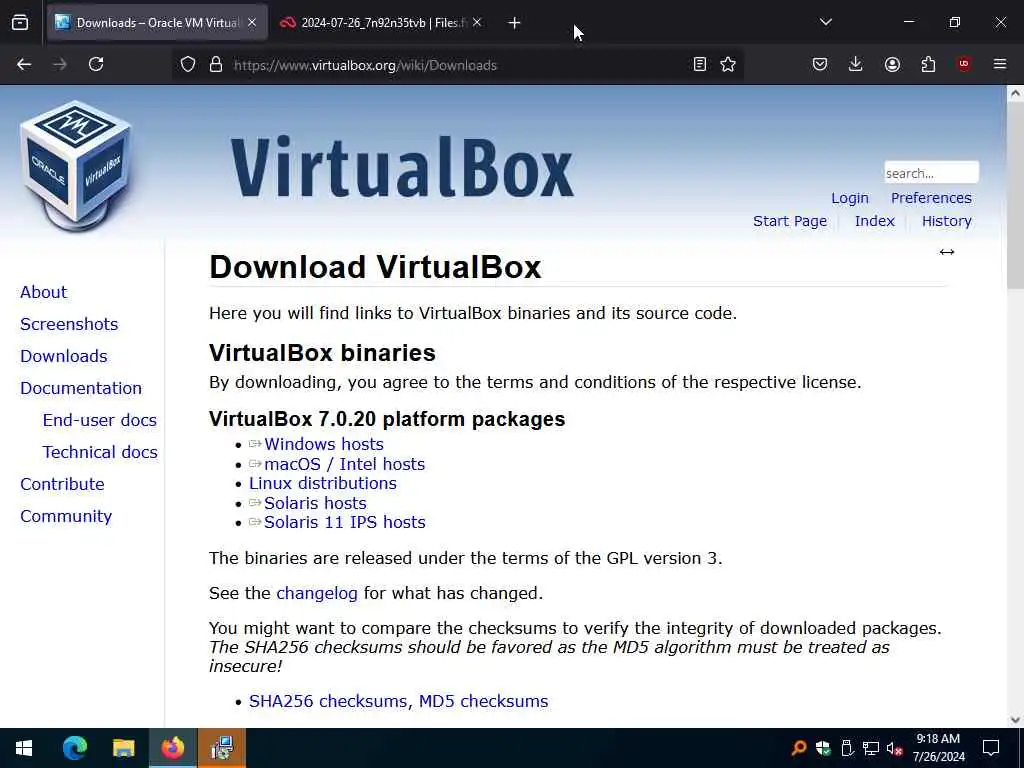Click the scrollbar down arrow
The width and height of the screenshot is (1024, 768).
point(1015,720)
